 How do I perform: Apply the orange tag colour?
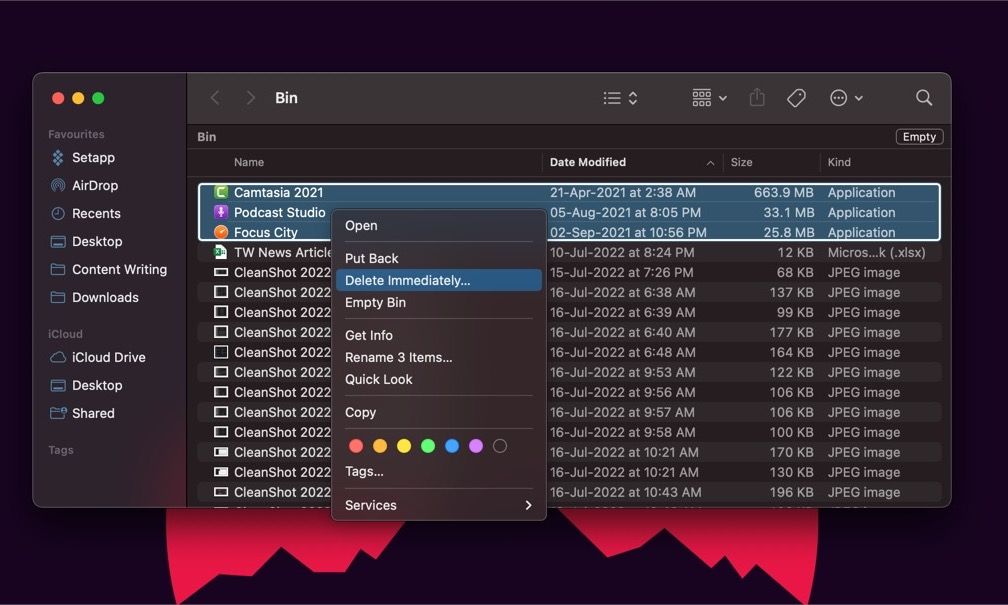(380, 446)
